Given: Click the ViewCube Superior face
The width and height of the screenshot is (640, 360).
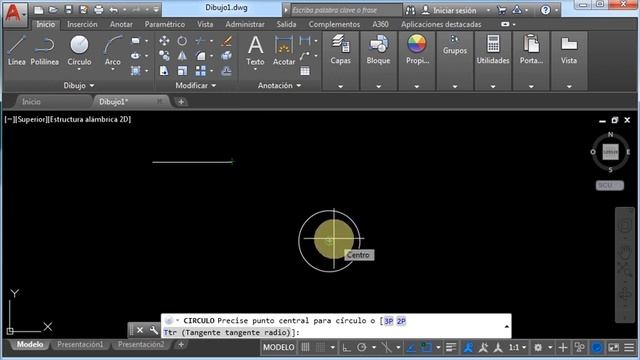Looking at the screenshot, I should (611, 152).
